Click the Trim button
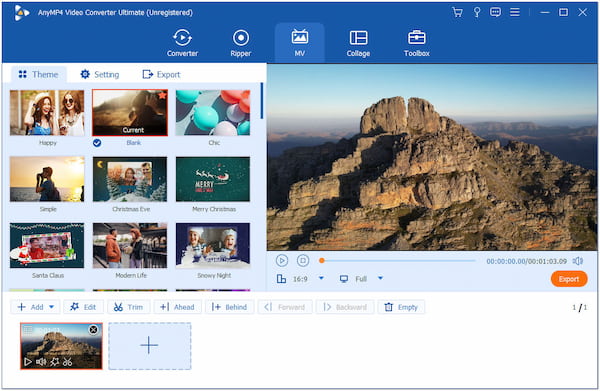The width and height of the screenshot is (600, 391). (129, 307)
